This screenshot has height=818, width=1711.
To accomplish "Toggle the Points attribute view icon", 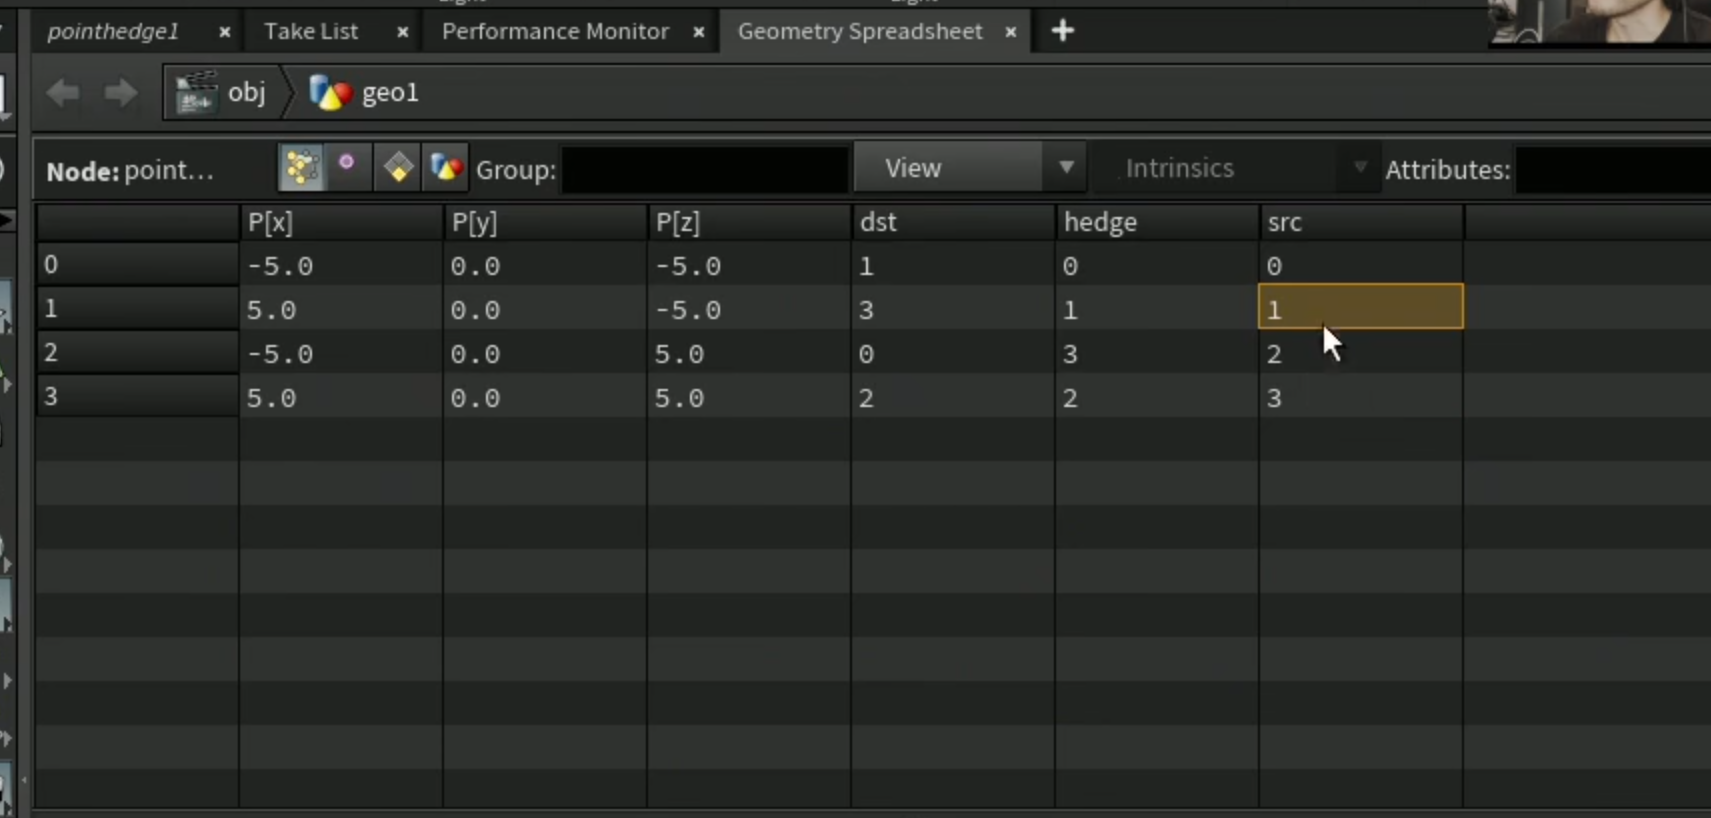I will click(301, 168).
